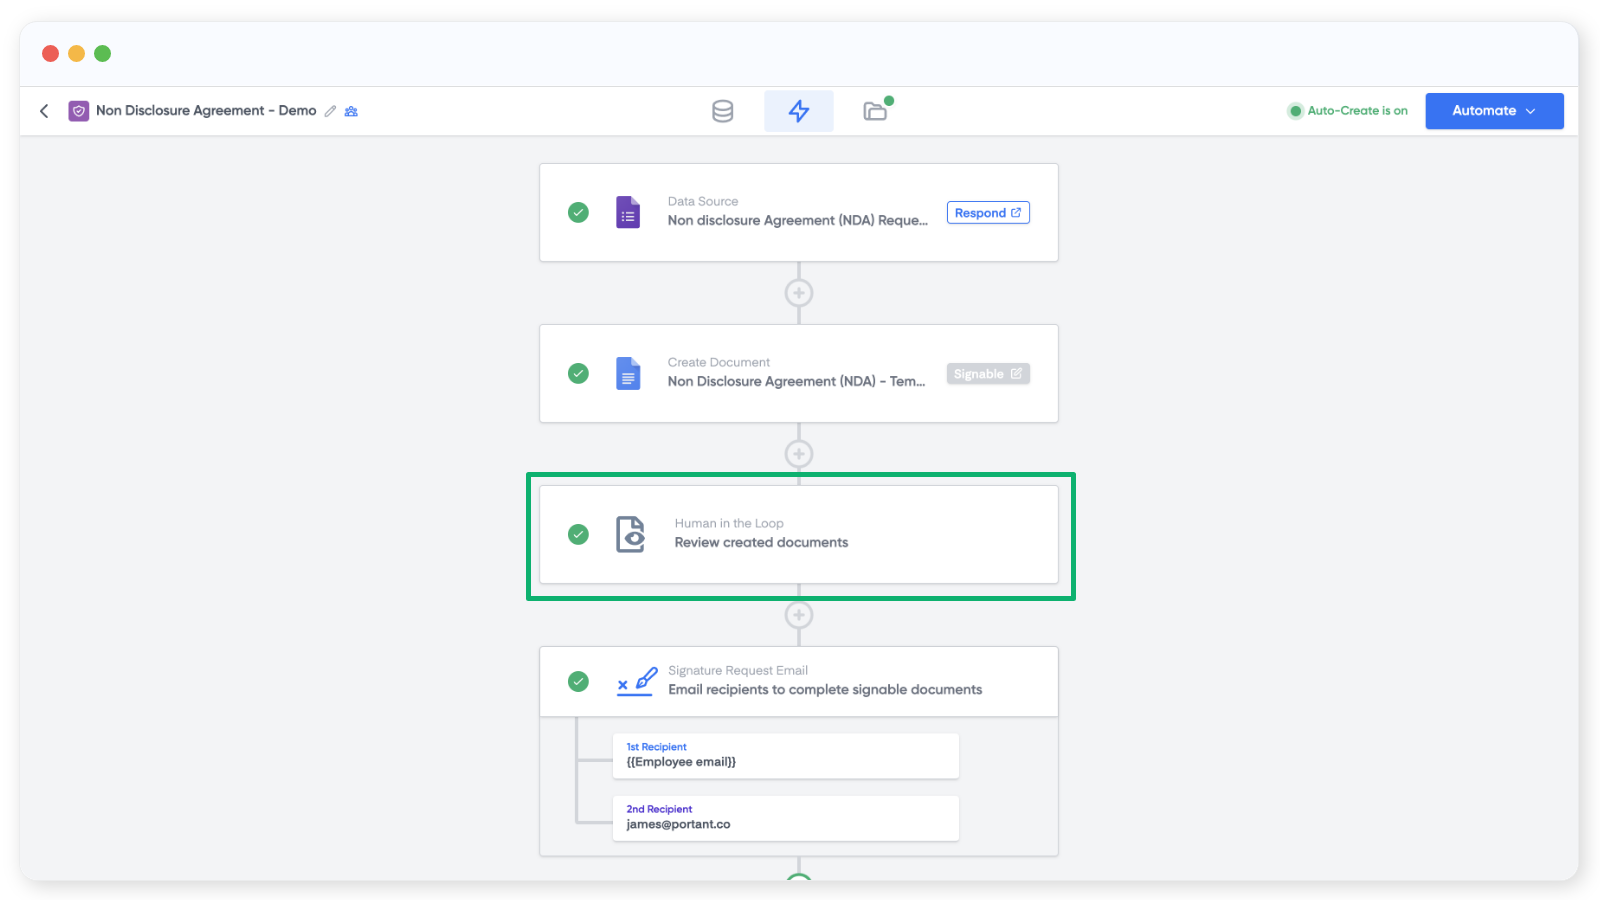Click the purple shield workflow icon

[79, 111]
